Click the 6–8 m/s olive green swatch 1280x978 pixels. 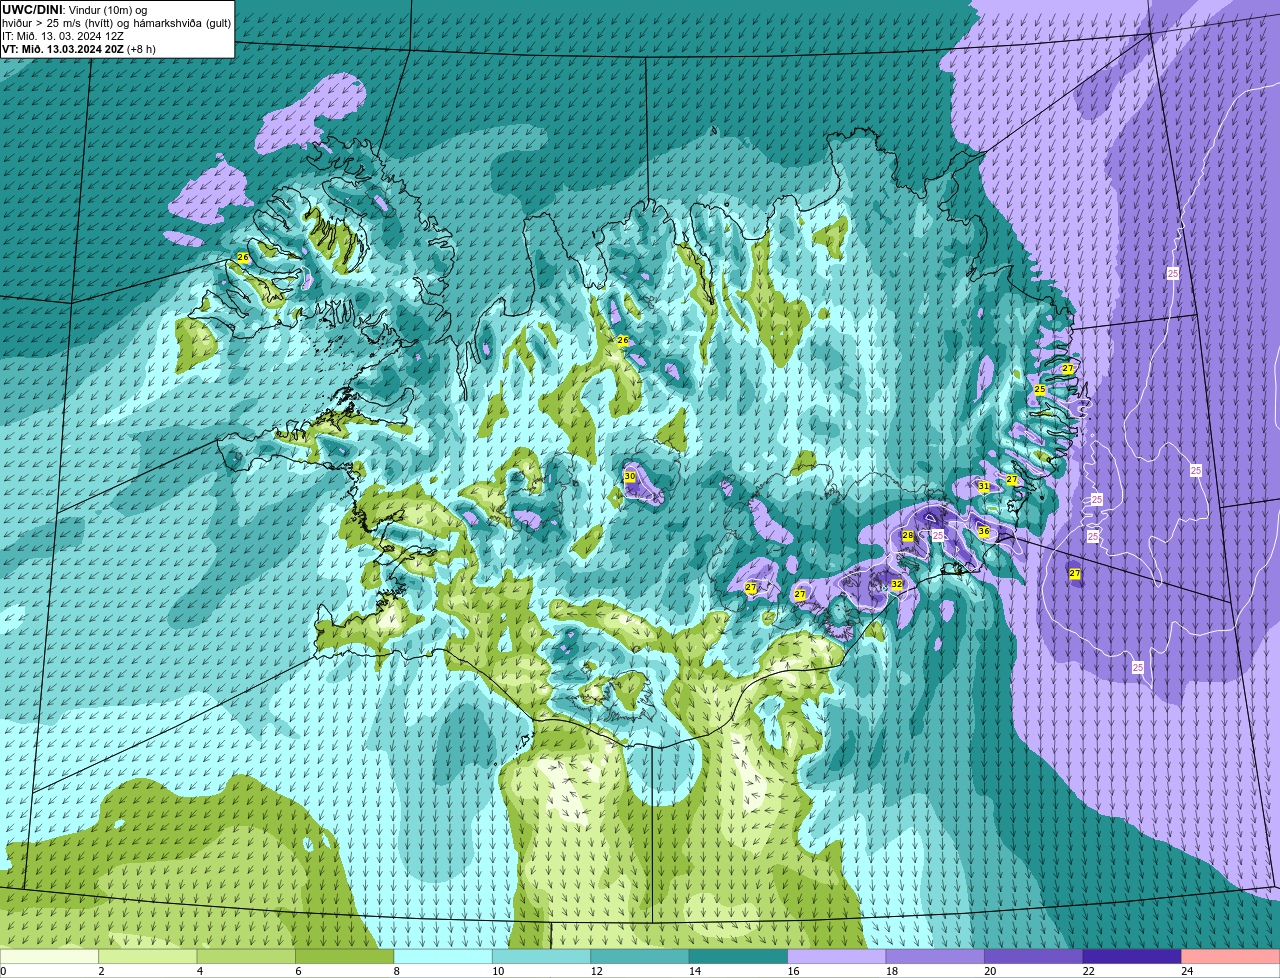tap(344, 957)
